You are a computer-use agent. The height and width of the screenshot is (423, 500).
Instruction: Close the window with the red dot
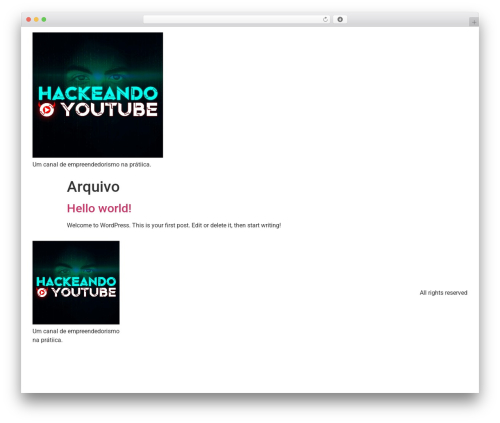(x=29, y=20)
